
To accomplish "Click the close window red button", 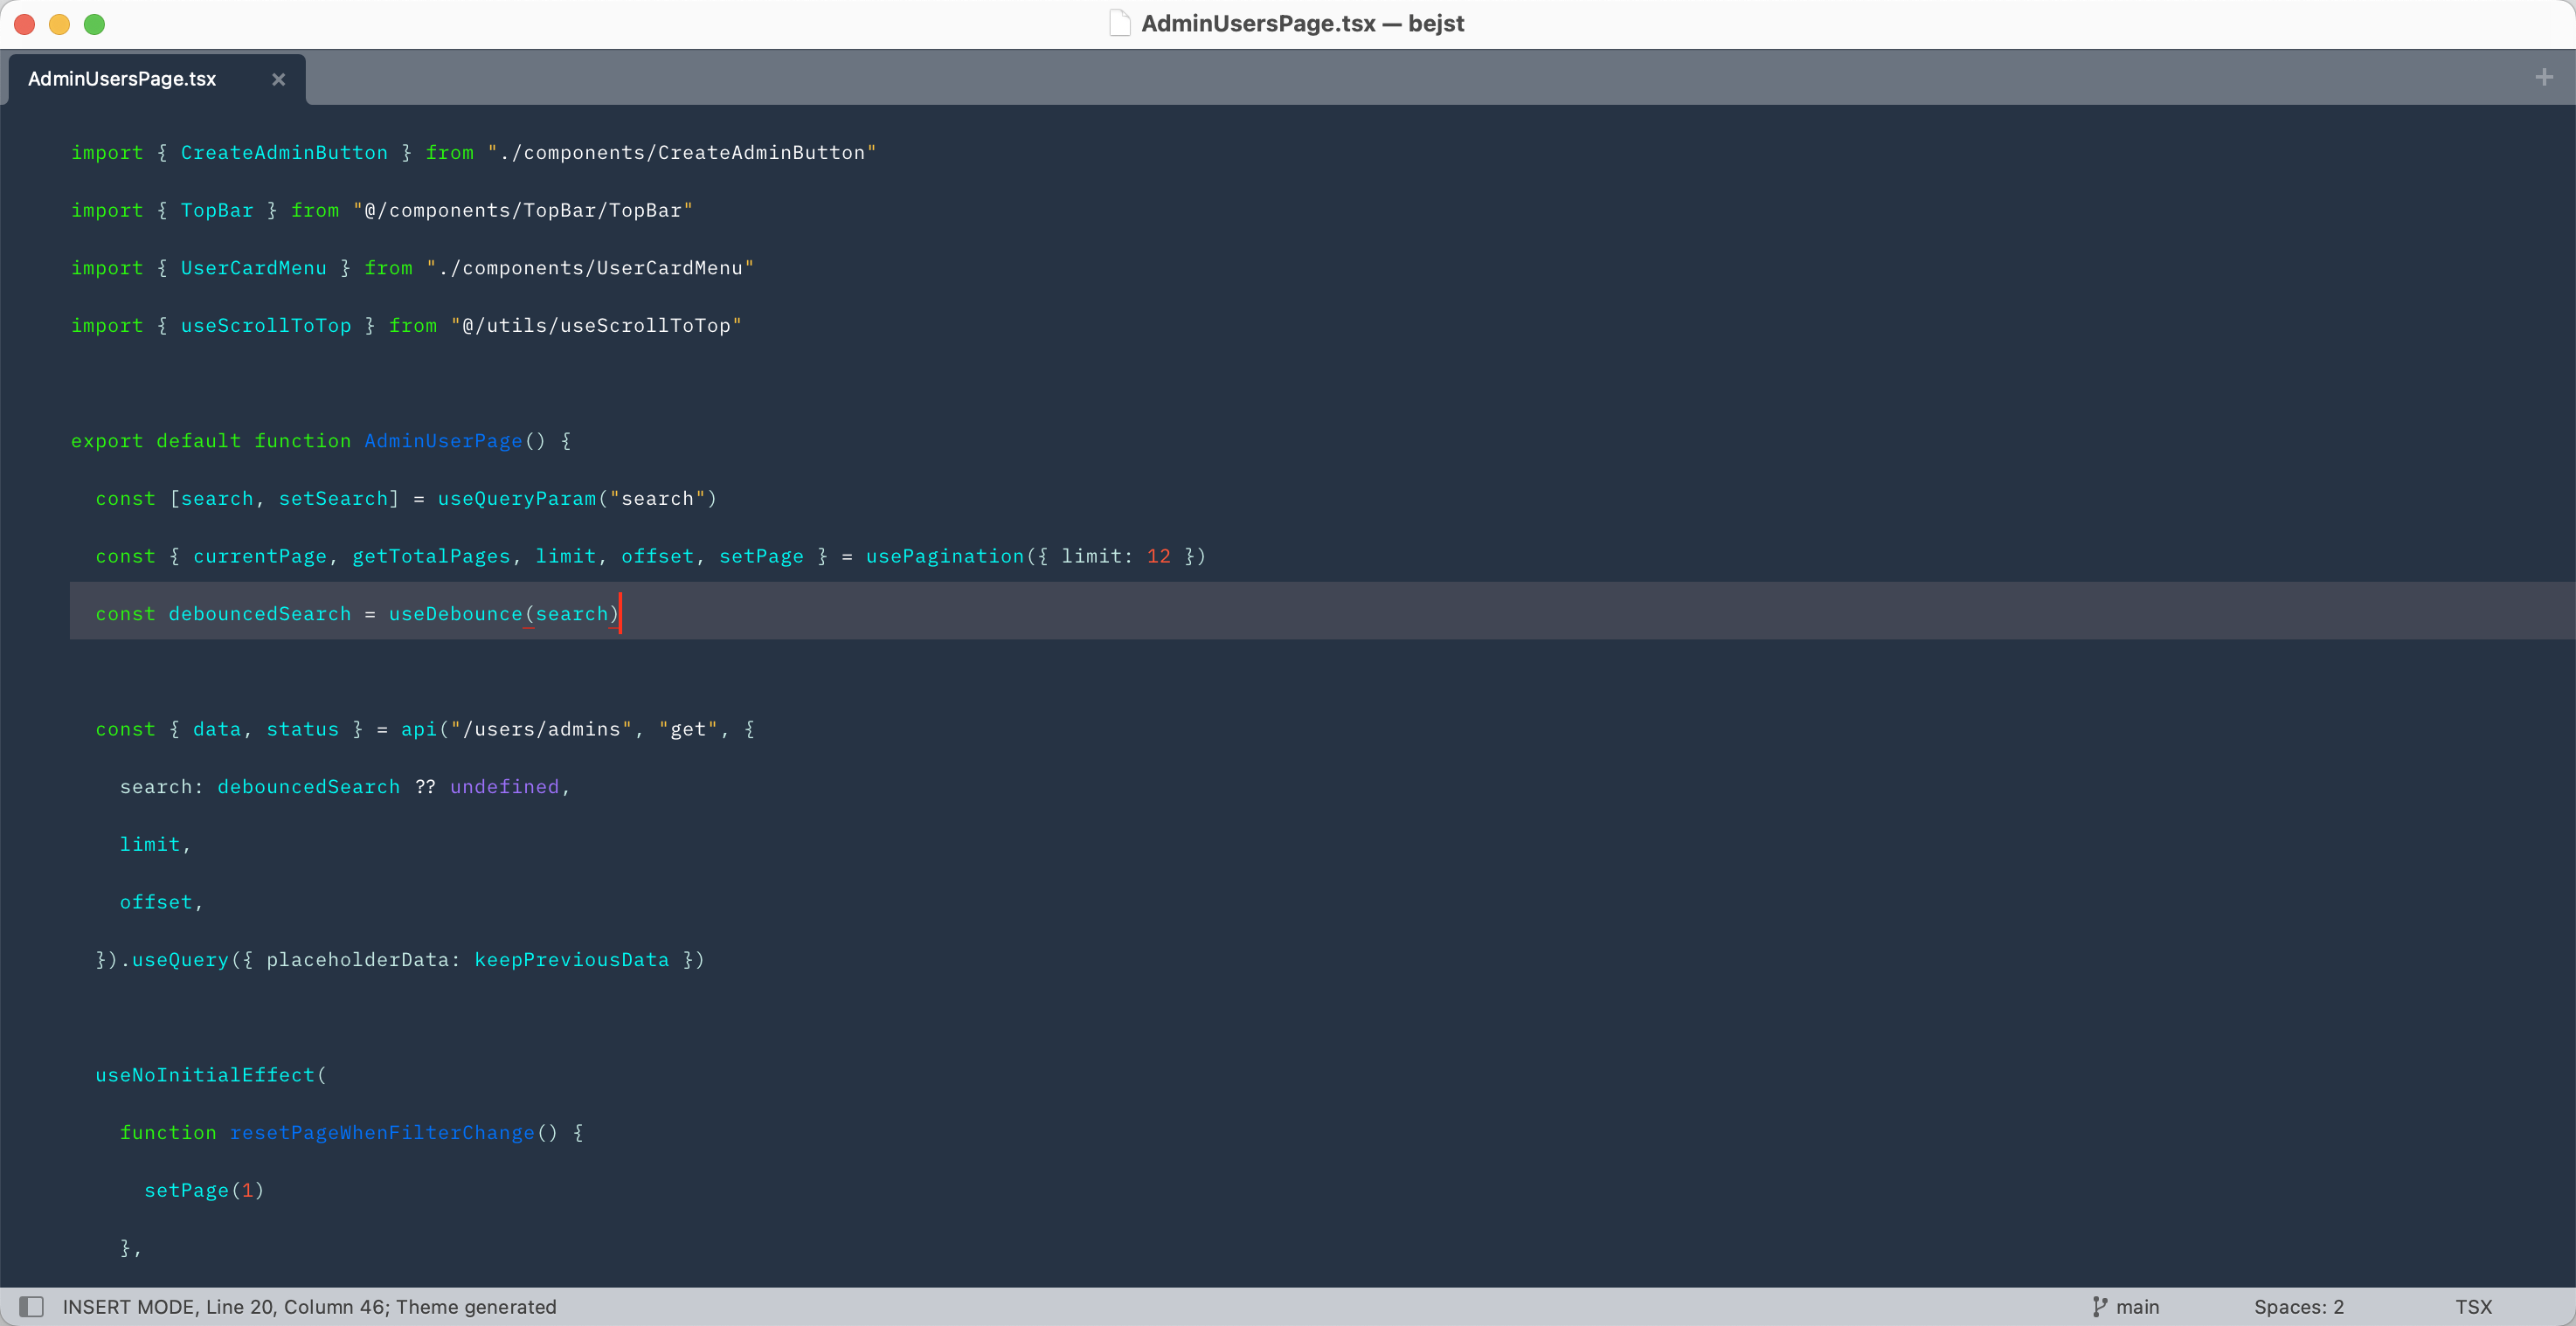I will [25, 24].
